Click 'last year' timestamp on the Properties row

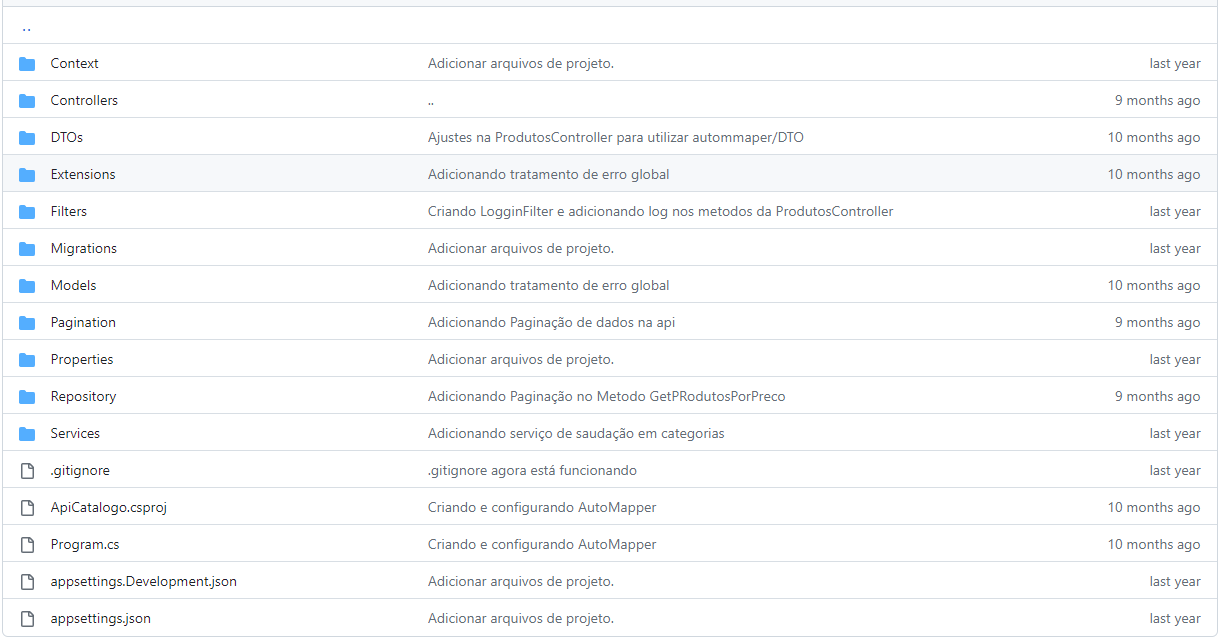[1174, 359]
